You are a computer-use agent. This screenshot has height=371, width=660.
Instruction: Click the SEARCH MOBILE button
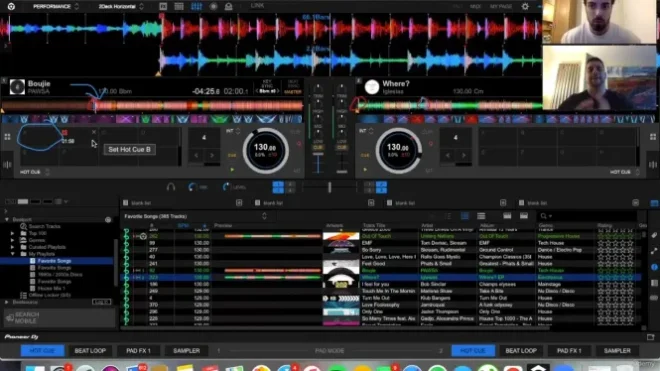pos(59,318)
